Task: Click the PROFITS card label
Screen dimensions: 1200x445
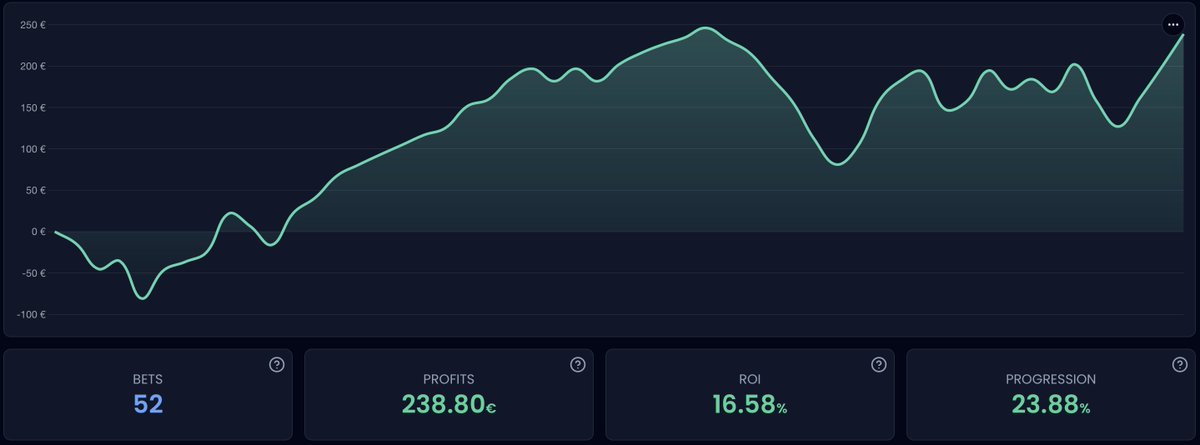Action: pyautogui.click(x=448, y=379)
